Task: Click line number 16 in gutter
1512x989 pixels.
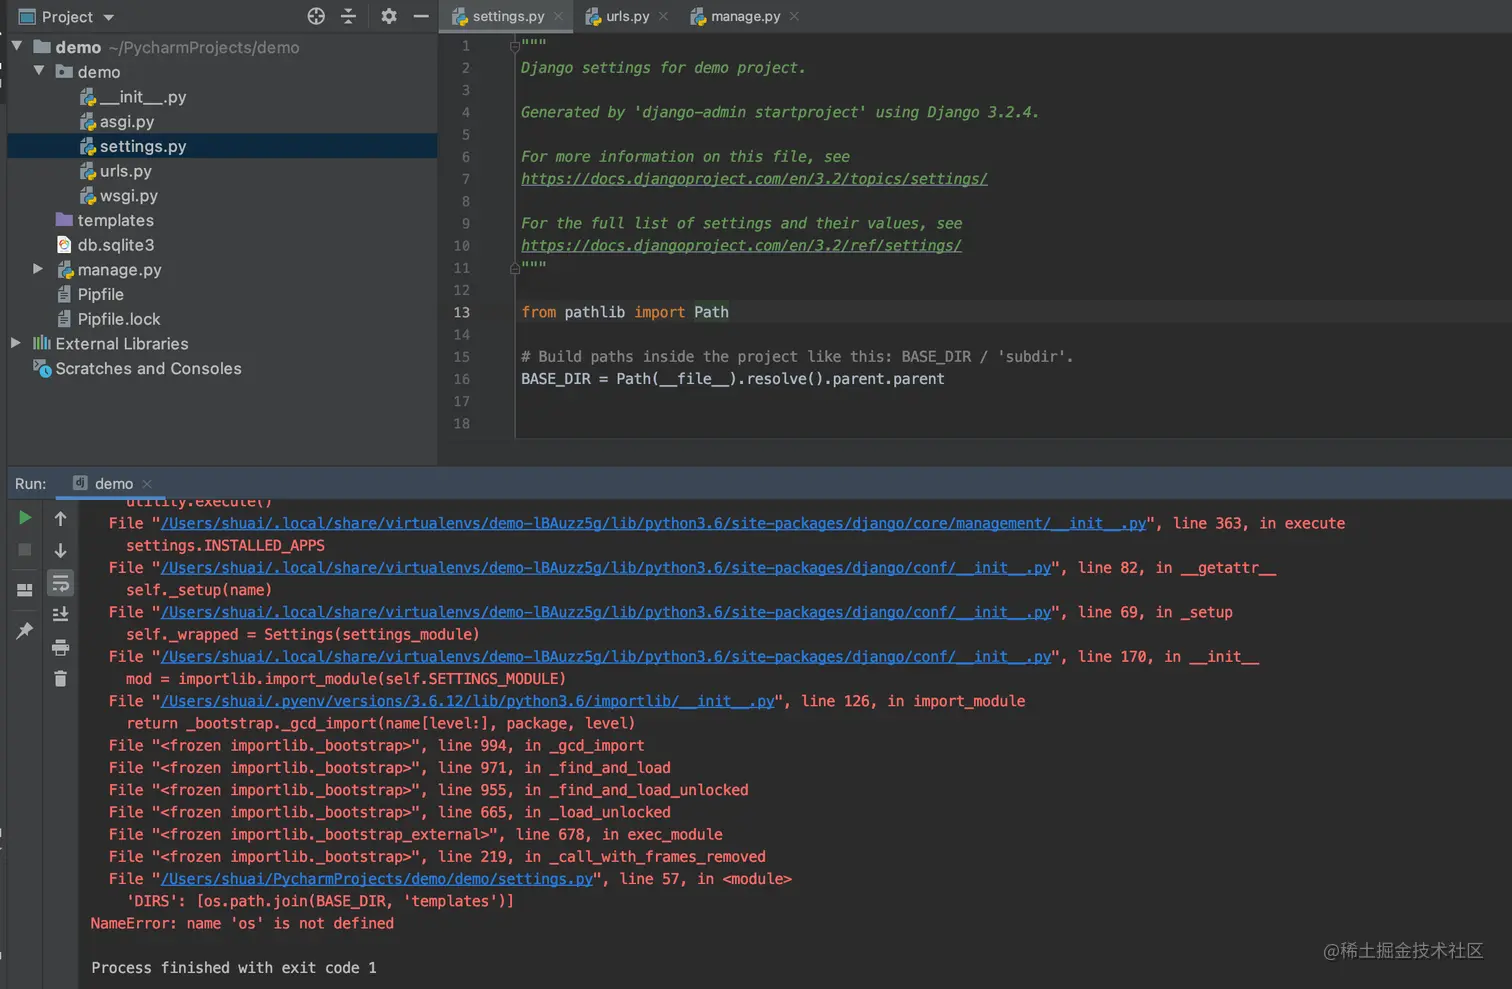Action: coord(461,379)
